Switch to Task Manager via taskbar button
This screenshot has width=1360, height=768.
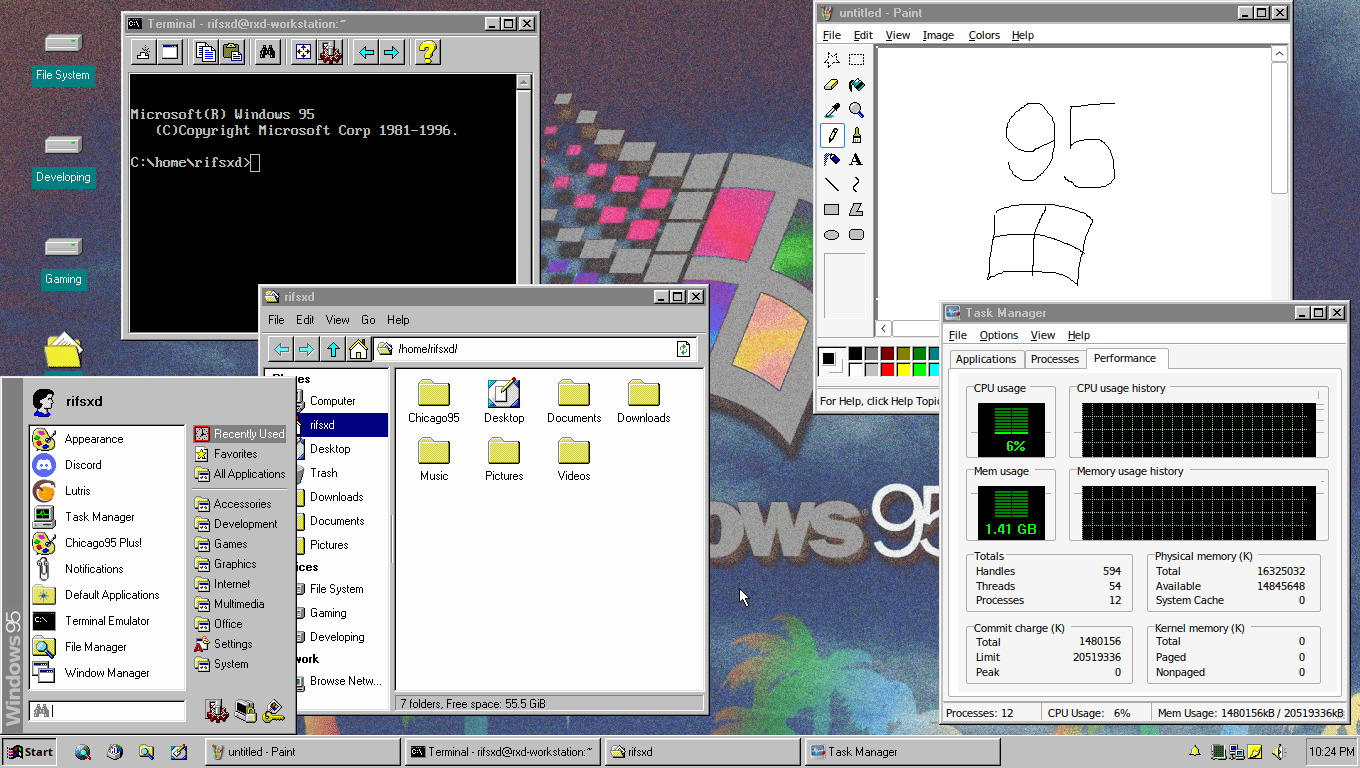(x=903, y=752)
